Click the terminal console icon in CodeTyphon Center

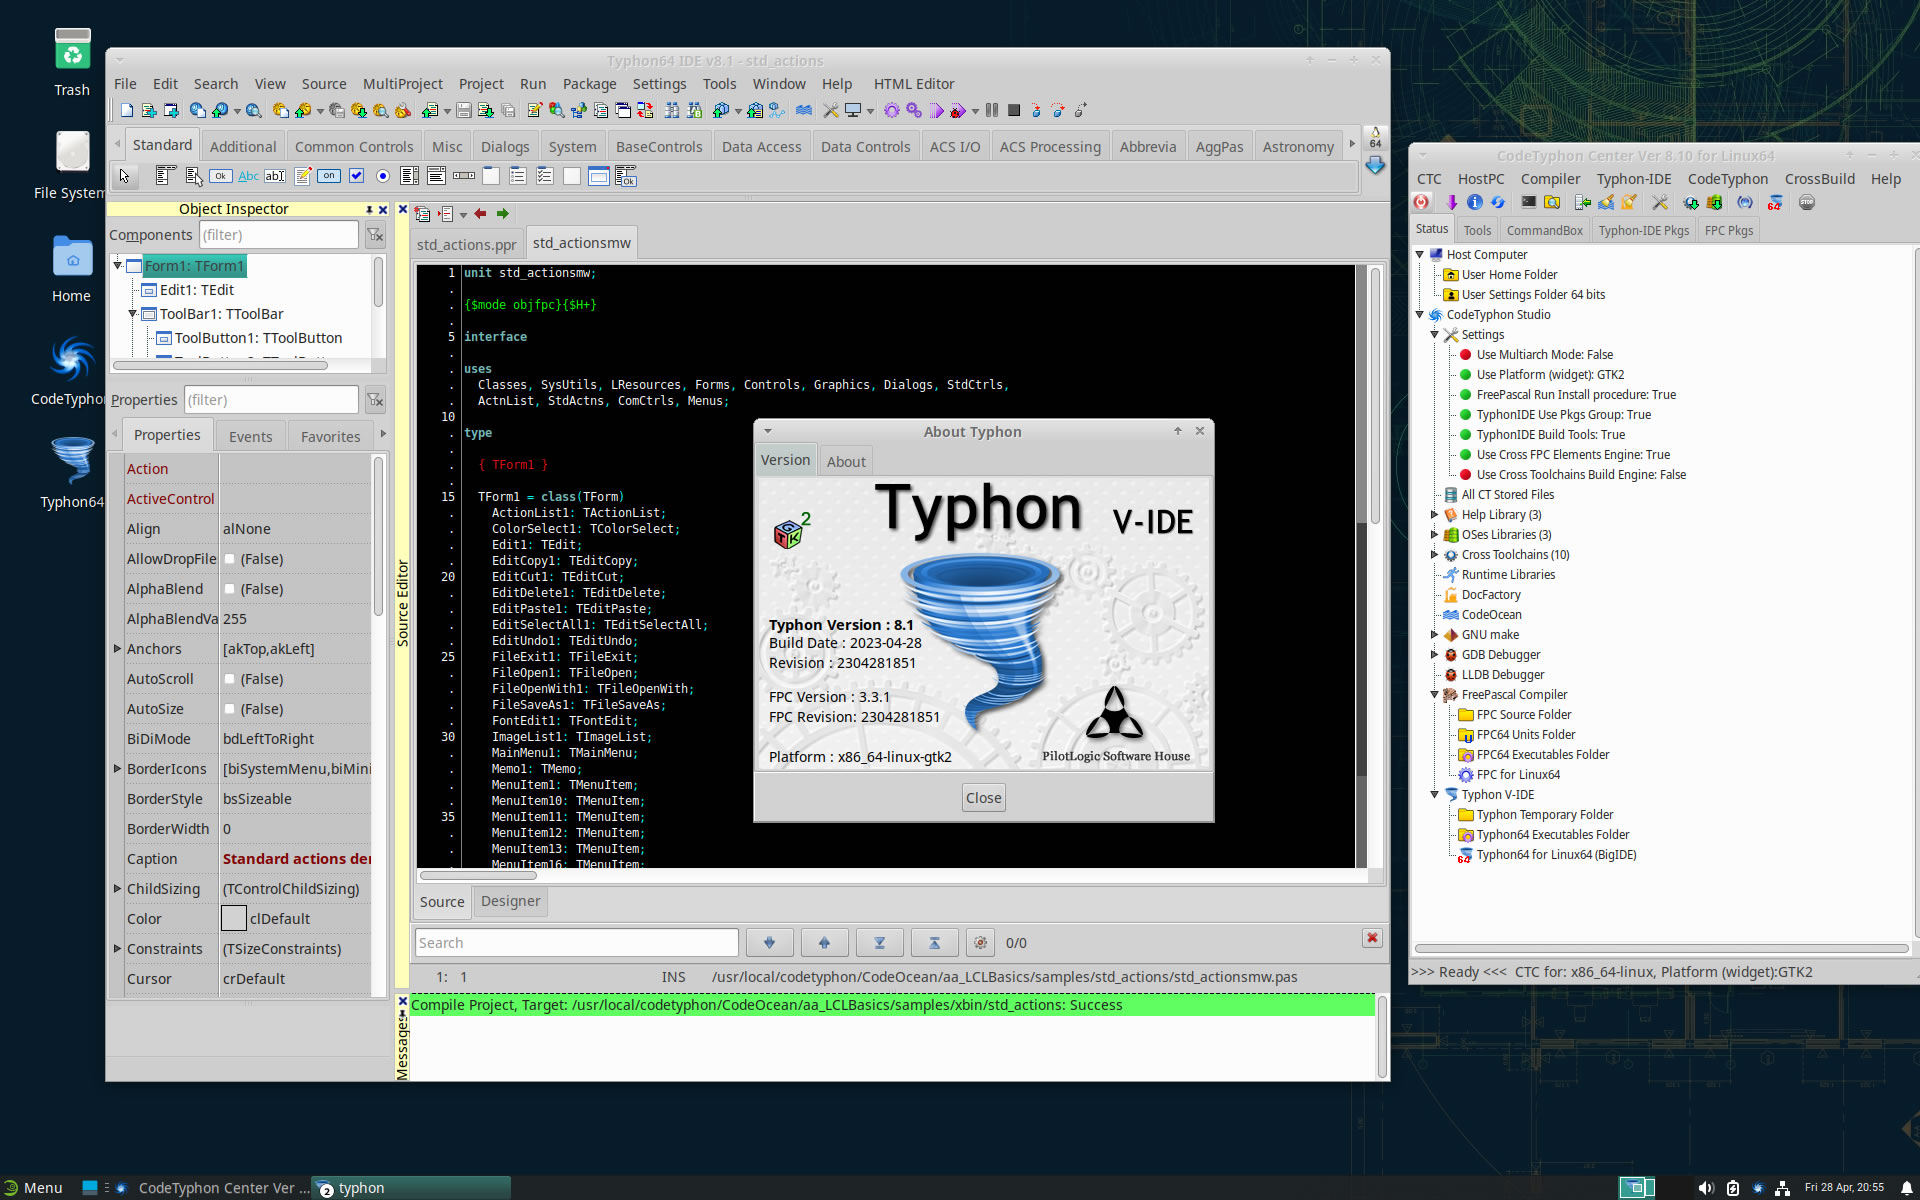pyautogui.click(x=1528, y=202)
